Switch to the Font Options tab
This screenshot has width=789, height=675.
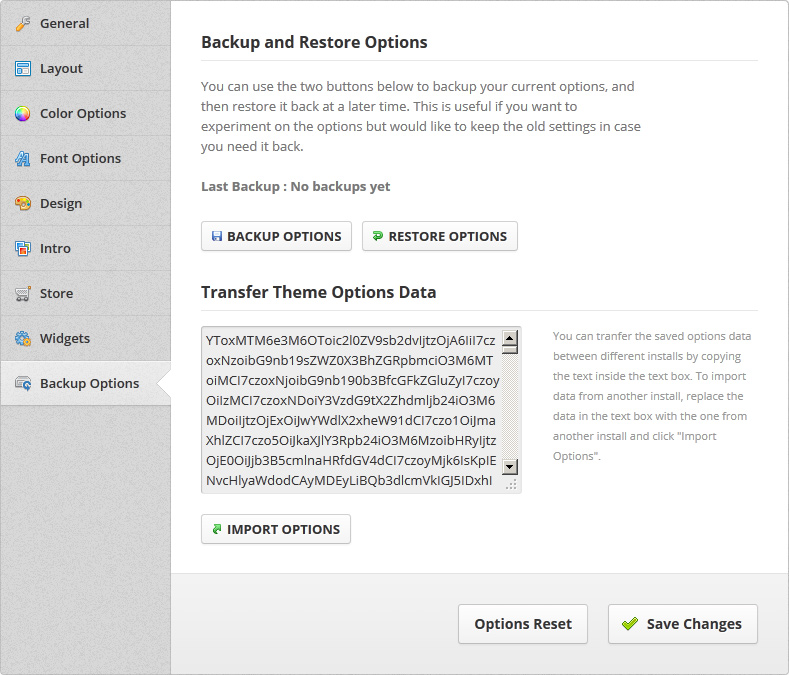[x=86, y=159]
